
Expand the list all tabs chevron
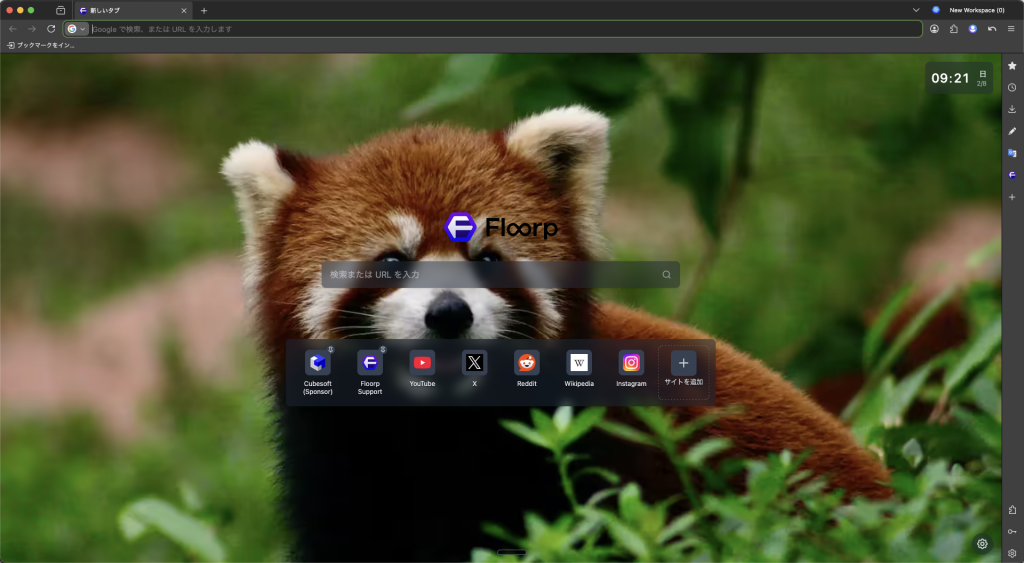coord(917,10)
